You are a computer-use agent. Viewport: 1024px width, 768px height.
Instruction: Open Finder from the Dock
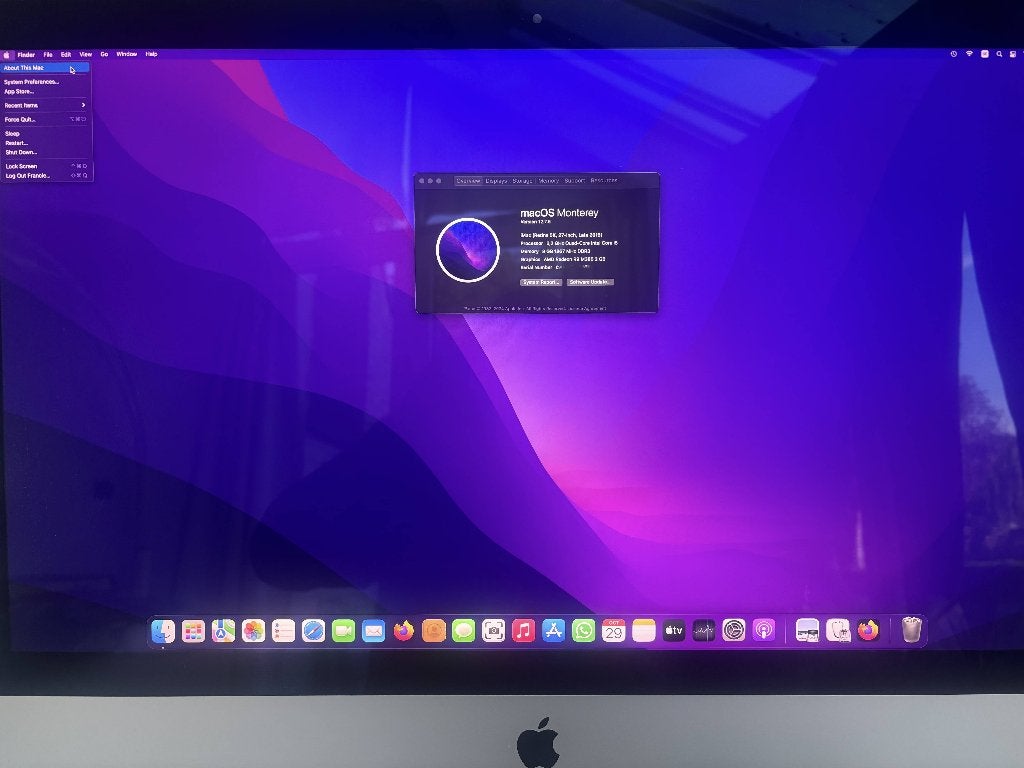tap(163, 631)
